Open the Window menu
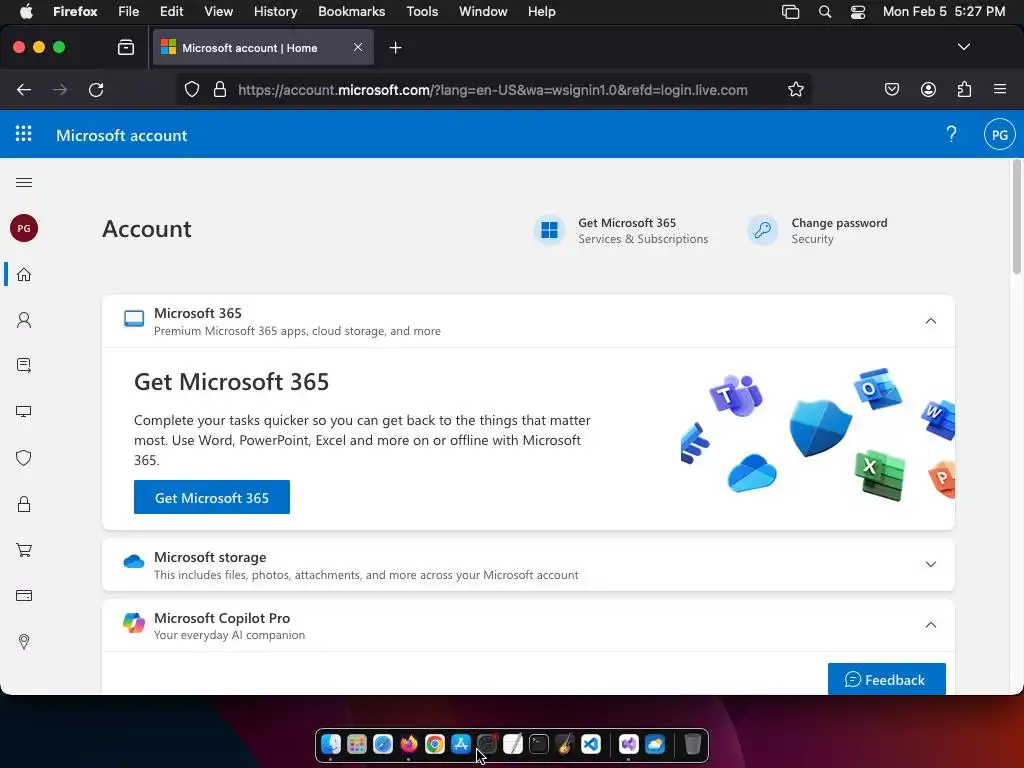The image size is (1024, 768). (x=483, y=11)
